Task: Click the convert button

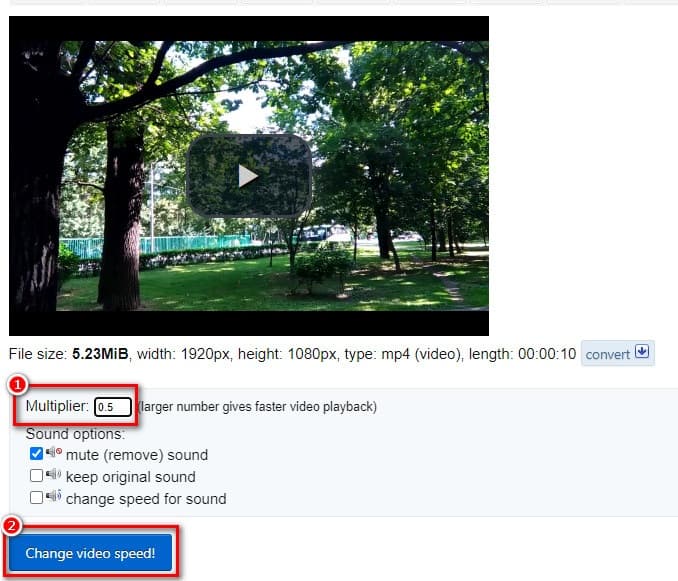Action: coord(617,353)
